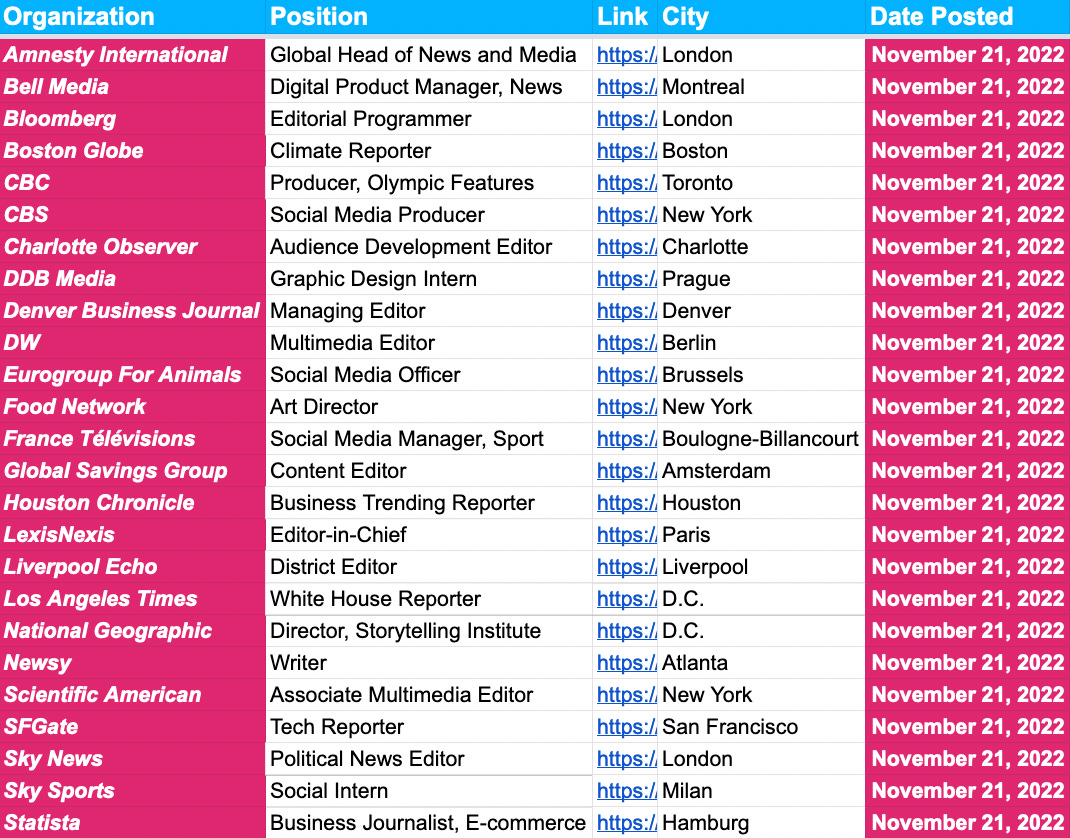Viewport: 1070px width, 838px height.
Task: Select the Bloomberg organization cell
Action: point(132,119)
